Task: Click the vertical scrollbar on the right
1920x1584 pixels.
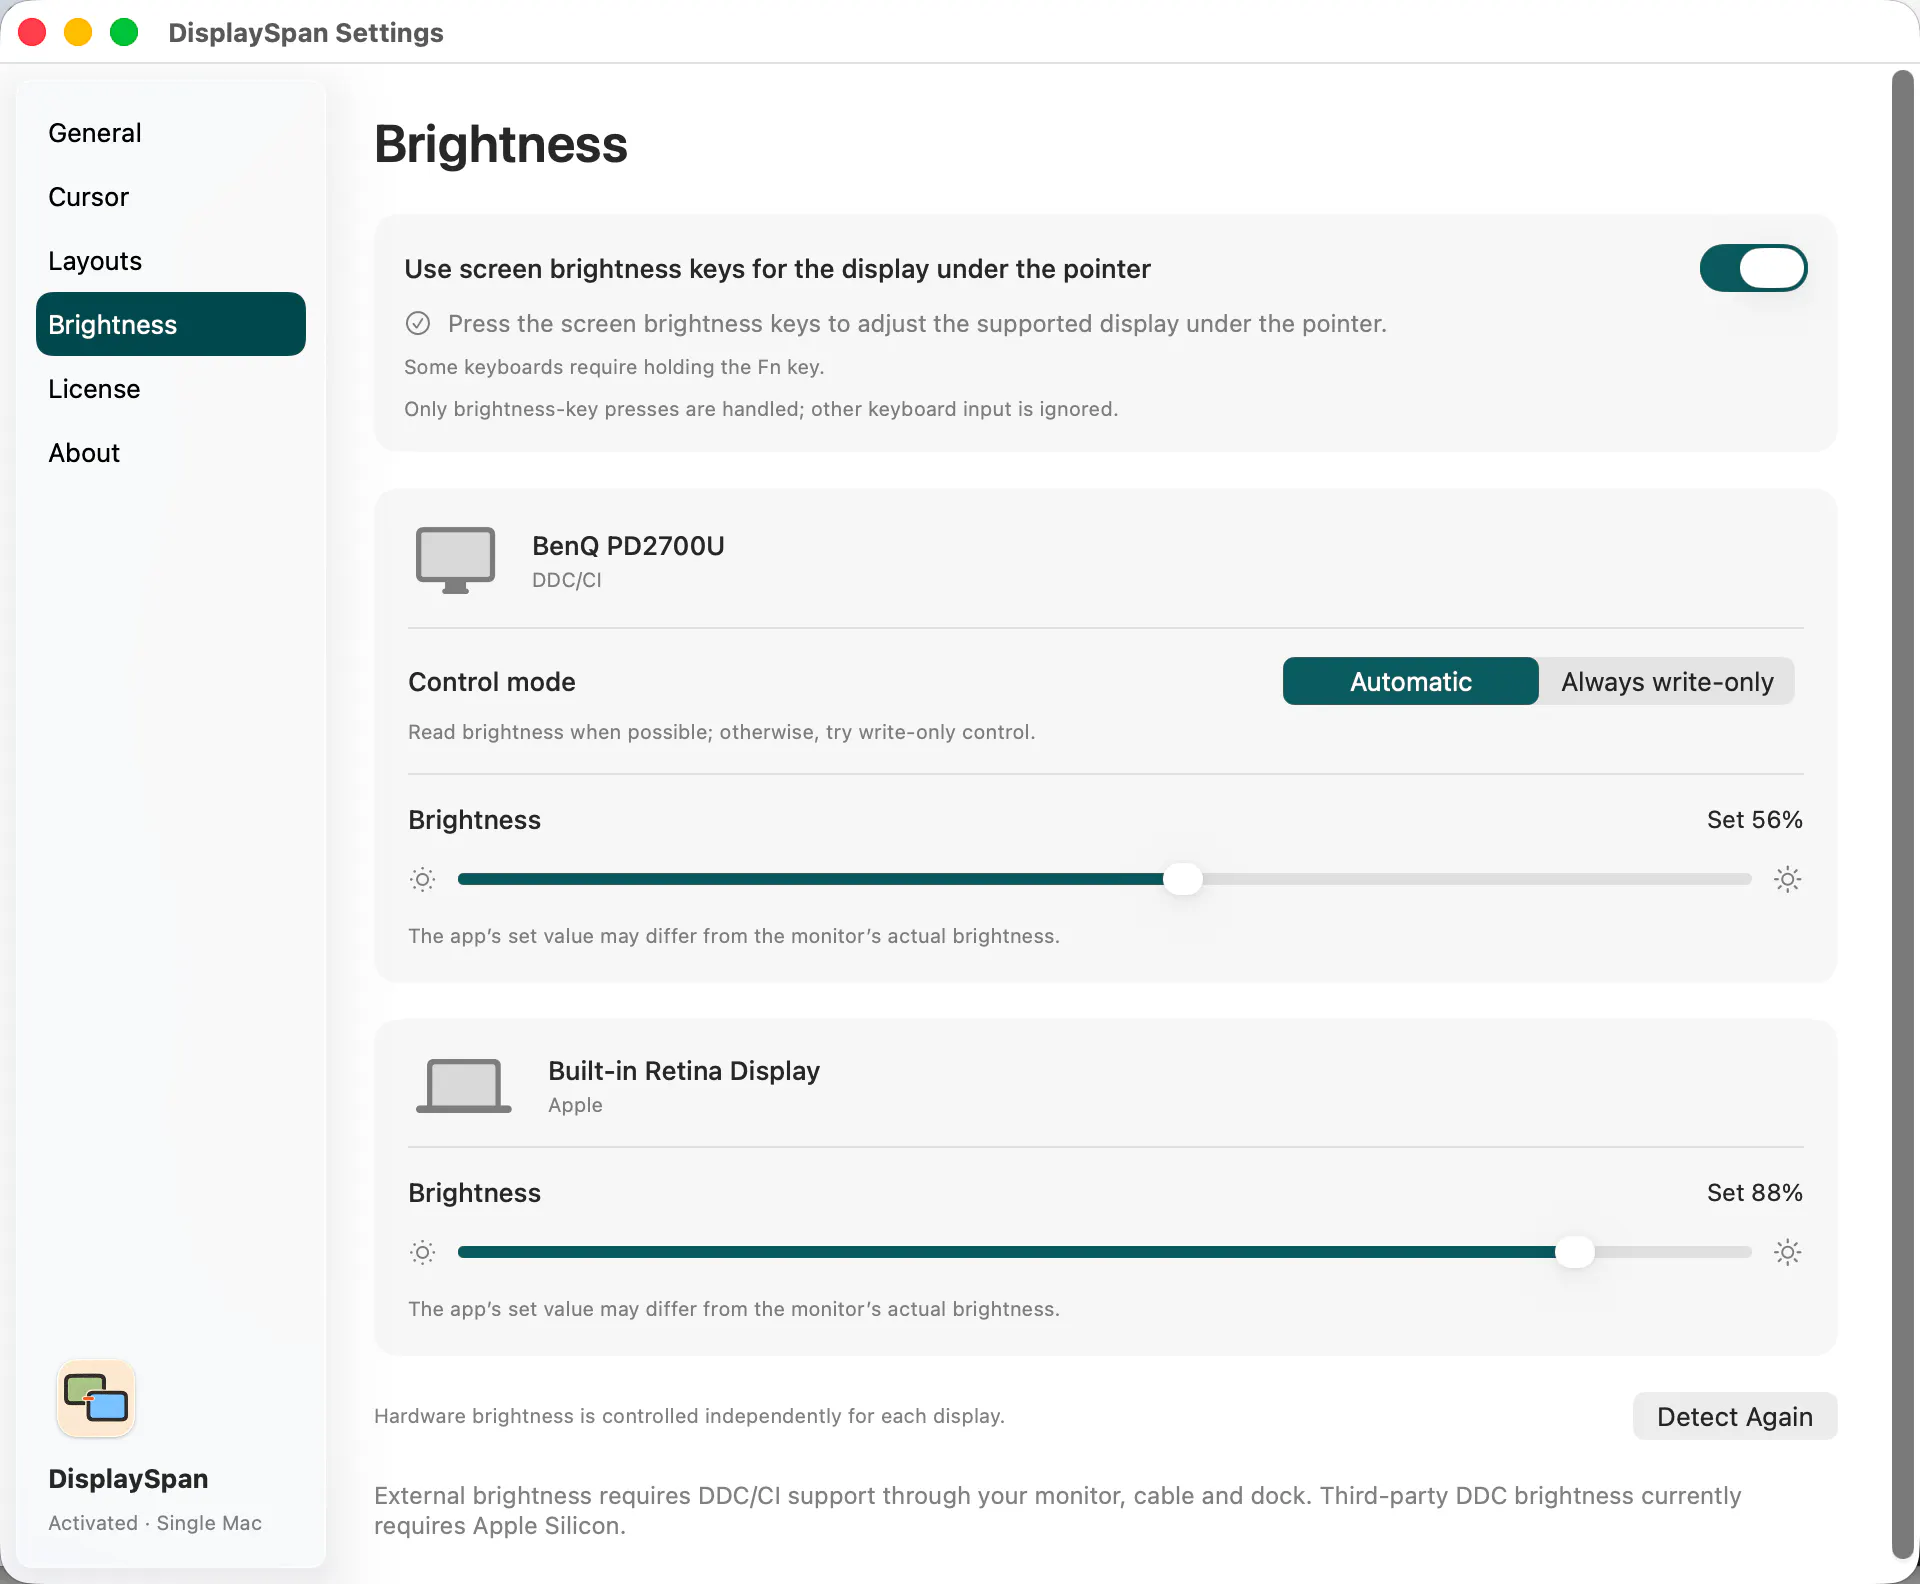Action: point(1903,815)
